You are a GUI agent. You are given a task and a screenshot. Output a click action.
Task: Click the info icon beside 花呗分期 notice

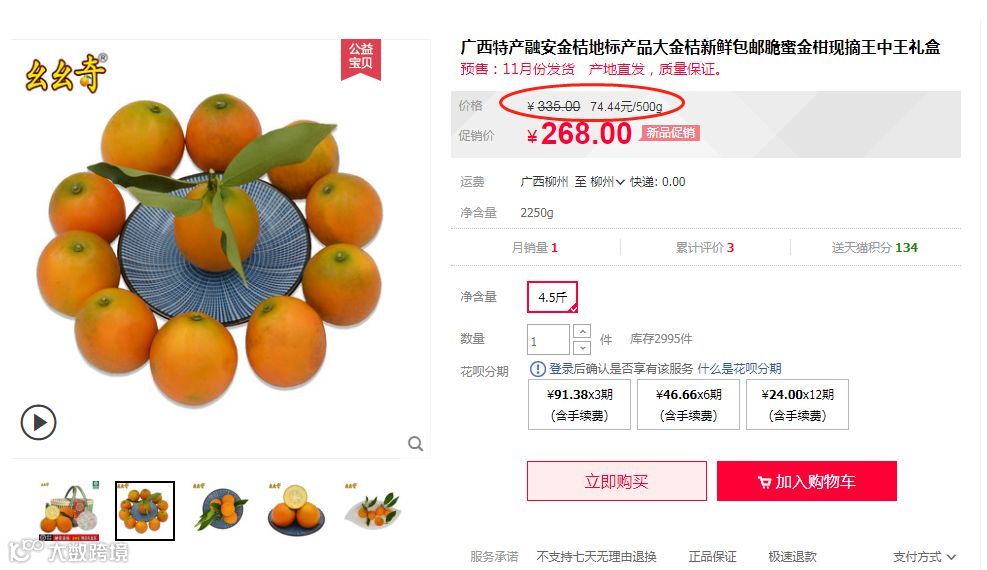(538, 369)
